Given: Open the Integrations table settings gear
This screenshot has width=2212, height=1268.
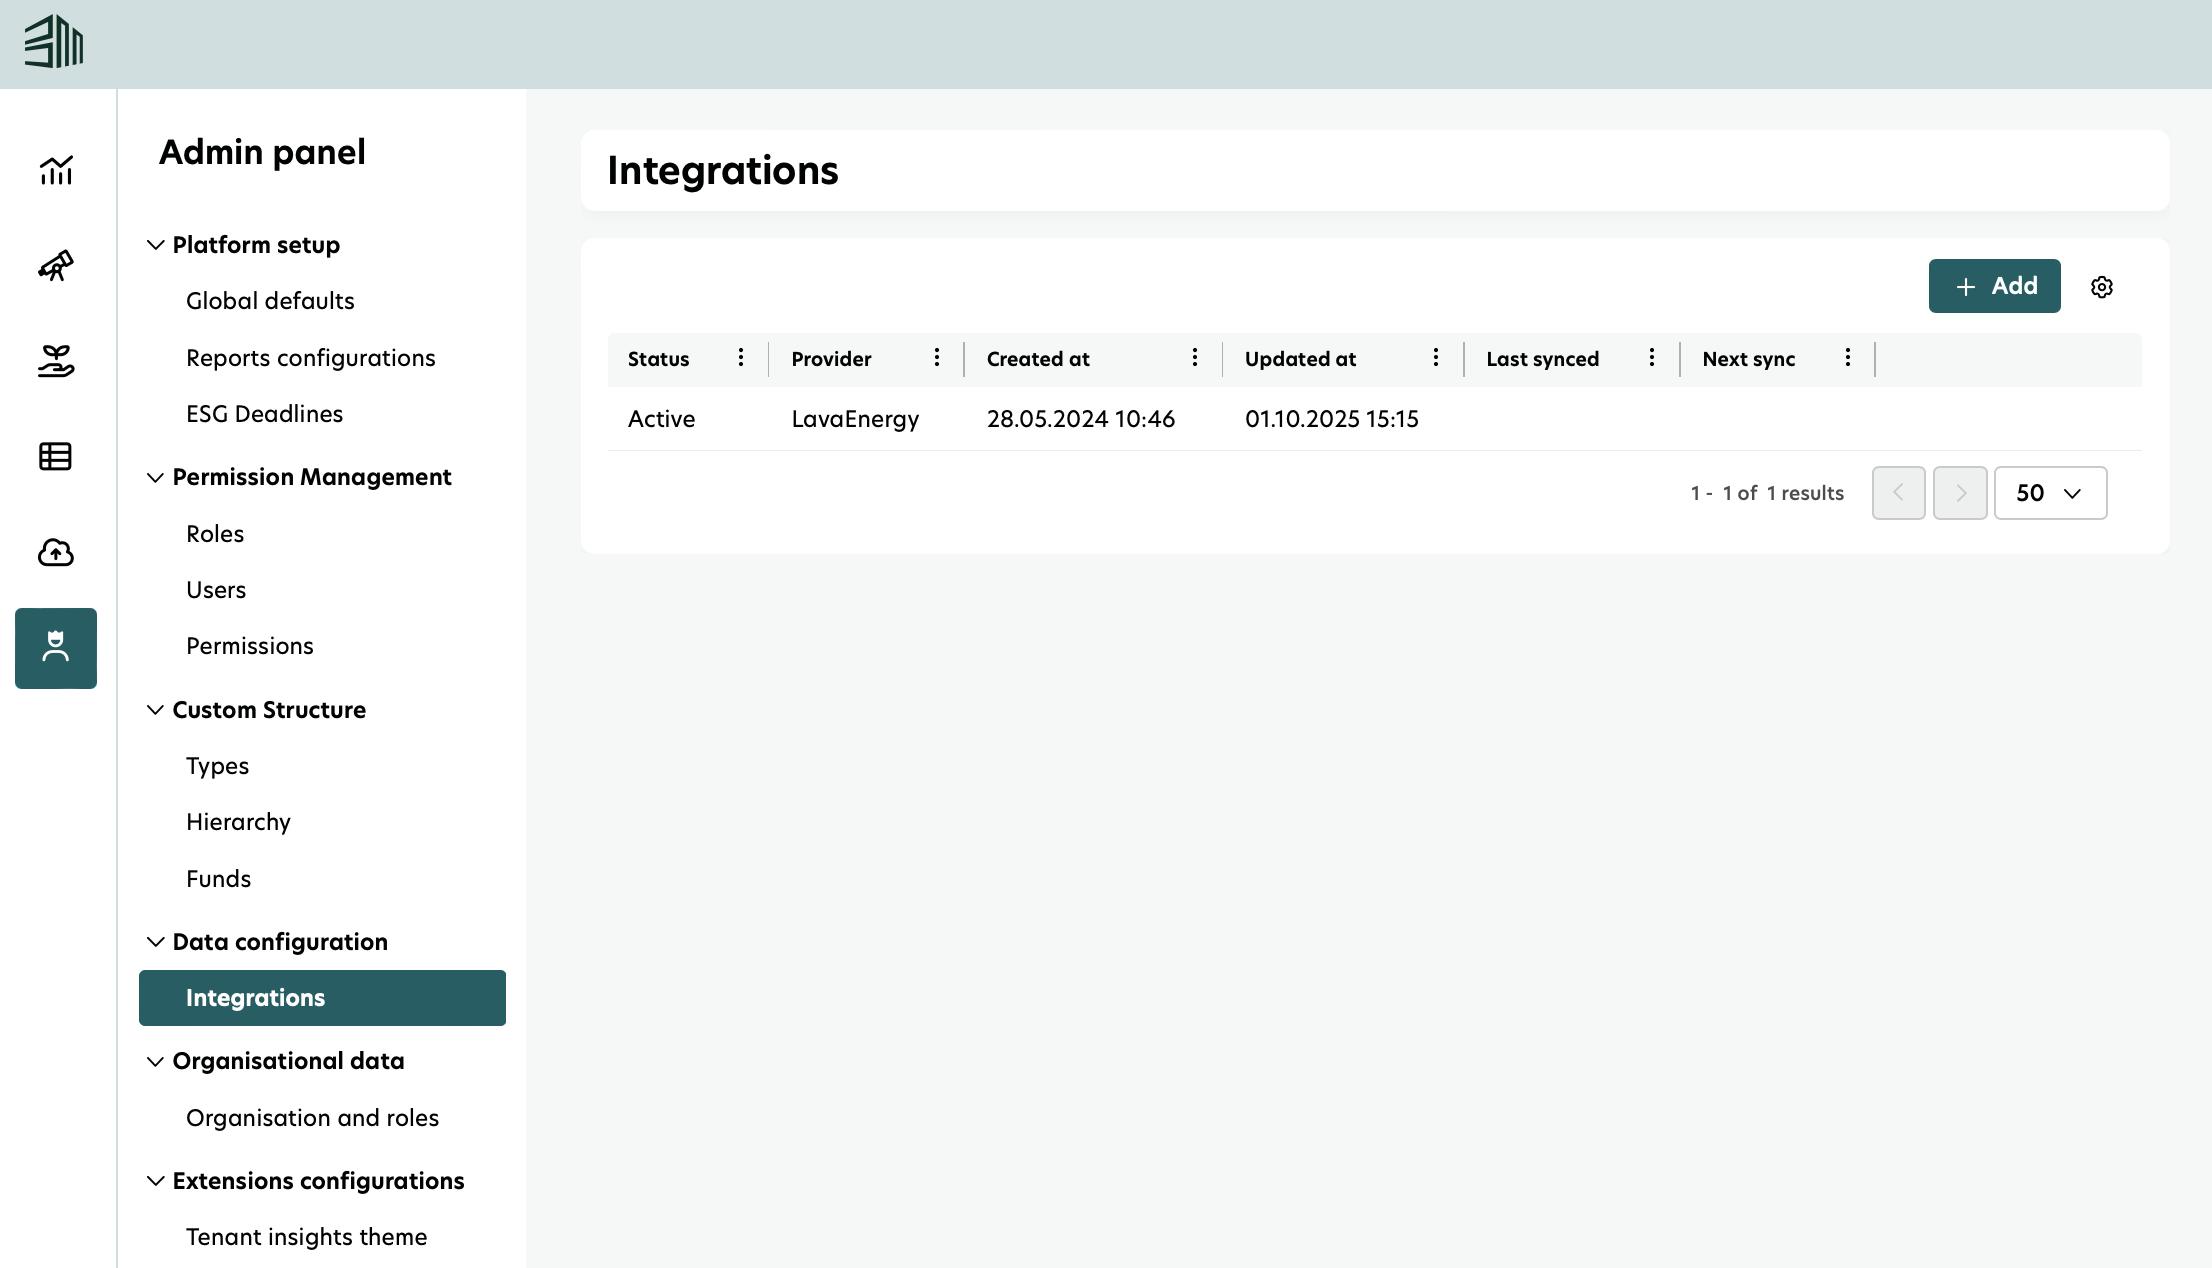Looking at the screenshot, I should click(x=2101, y=287).
